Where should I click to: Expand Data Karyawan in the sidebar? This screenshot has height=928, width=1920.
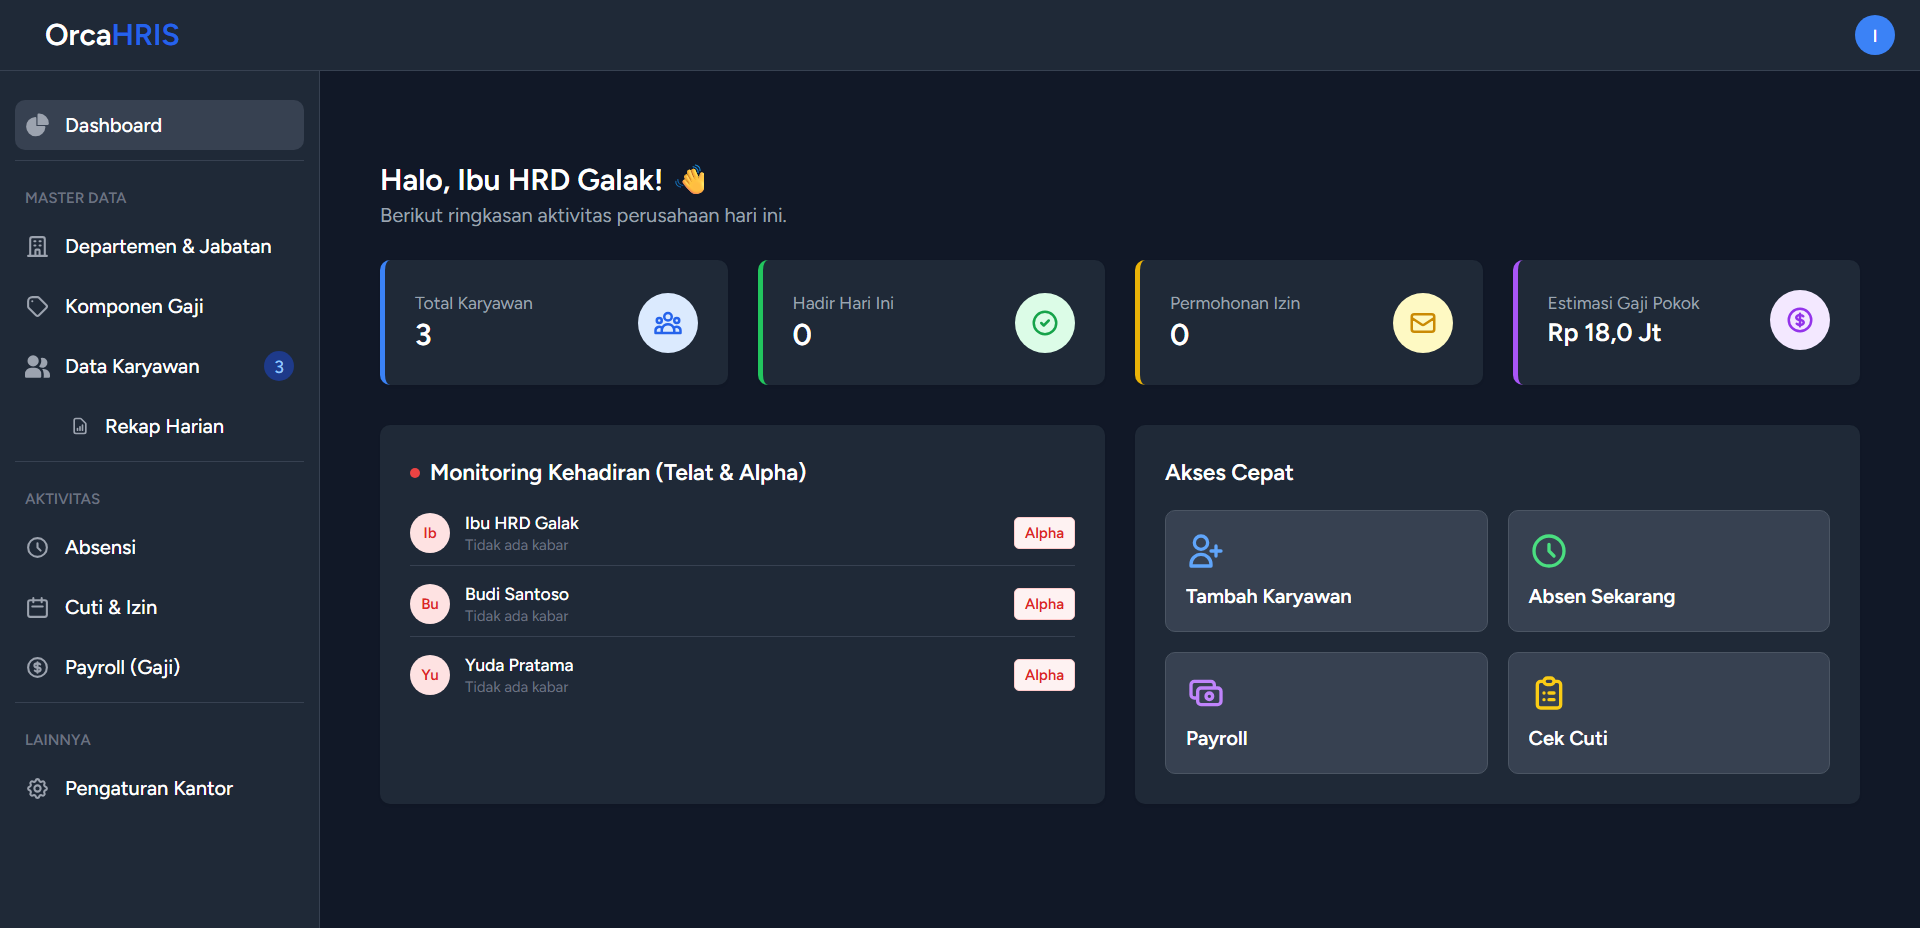click(x=132, y=366)
